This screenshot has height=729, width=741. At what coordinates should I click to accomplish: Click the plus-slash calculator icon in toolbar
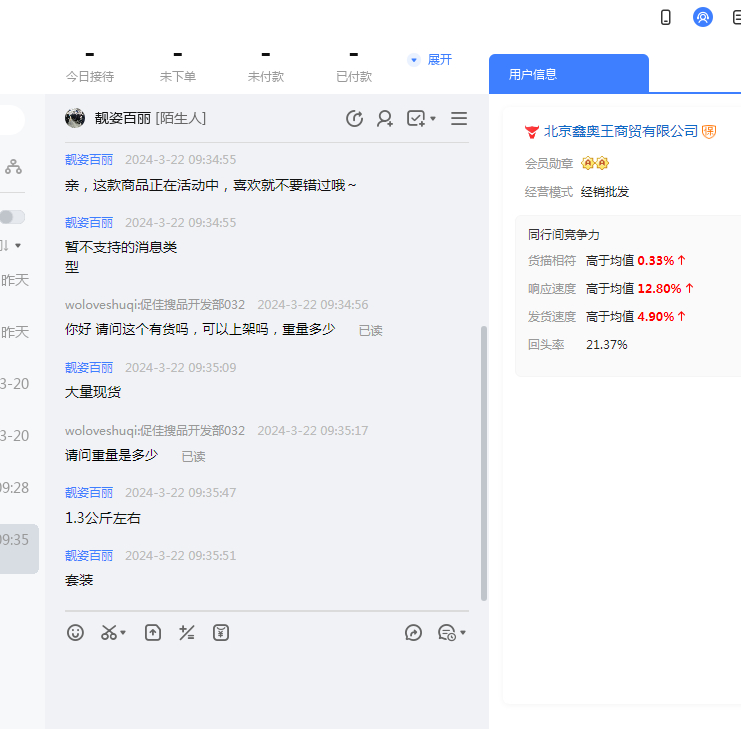point(186,632)
